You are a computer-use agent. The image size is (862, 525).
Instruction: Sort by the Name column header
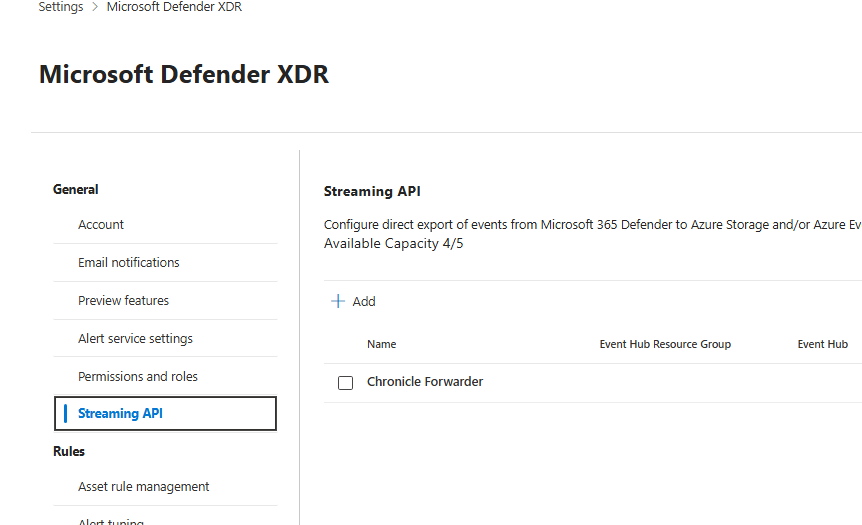382,345
